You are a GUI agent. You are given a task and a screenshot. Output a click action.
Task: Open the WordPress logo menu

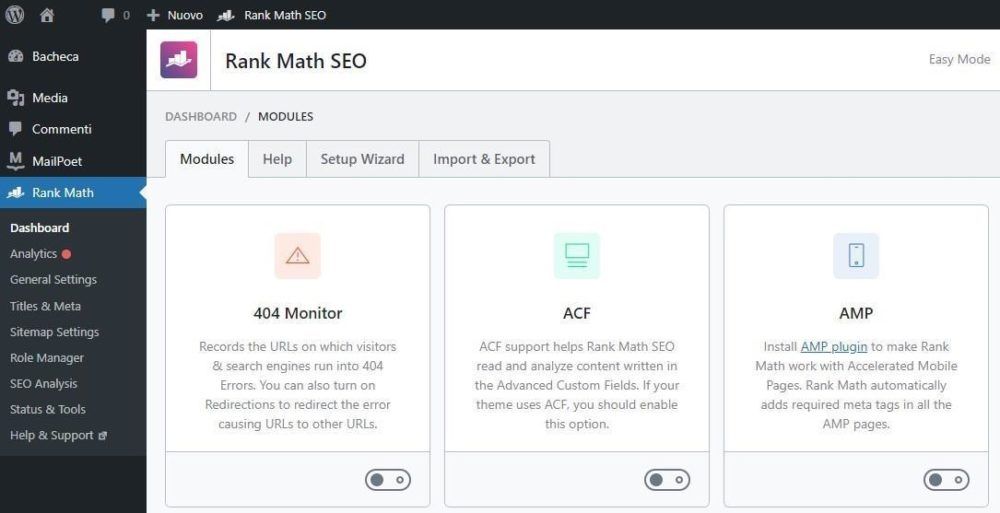[x=15, y=15]
